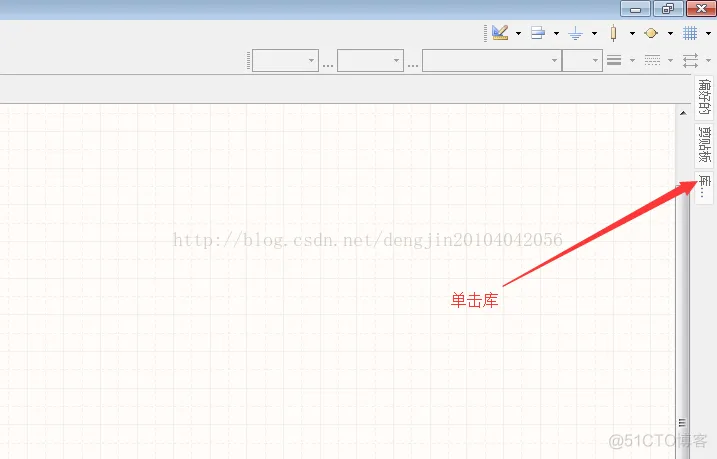Select the Power Sources ground symbol icon
This screenshot has width=717, height=459.
[575, 33]
